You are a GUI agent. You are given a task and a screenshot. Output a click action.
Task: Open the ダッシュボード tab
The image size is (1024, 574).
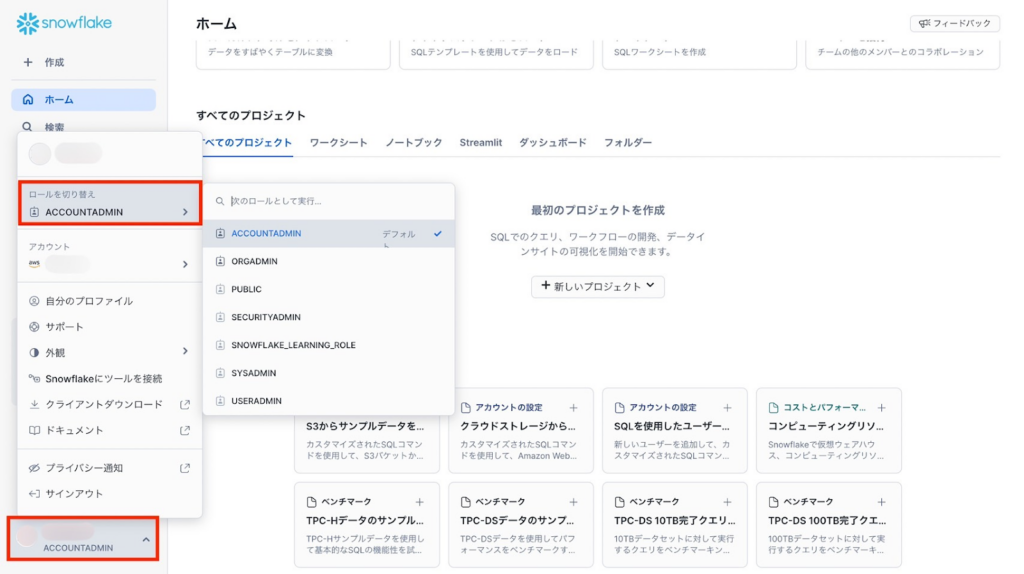pos(552,143)
